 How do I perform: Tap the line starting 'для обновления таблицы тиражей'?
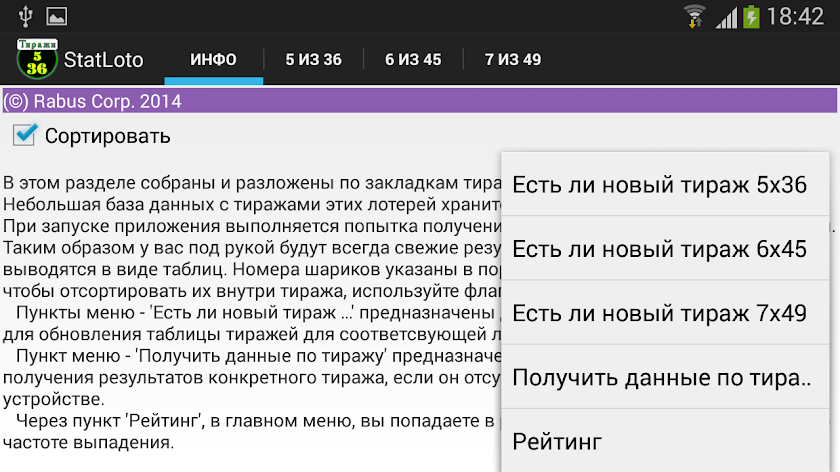(x=252, y=334)
